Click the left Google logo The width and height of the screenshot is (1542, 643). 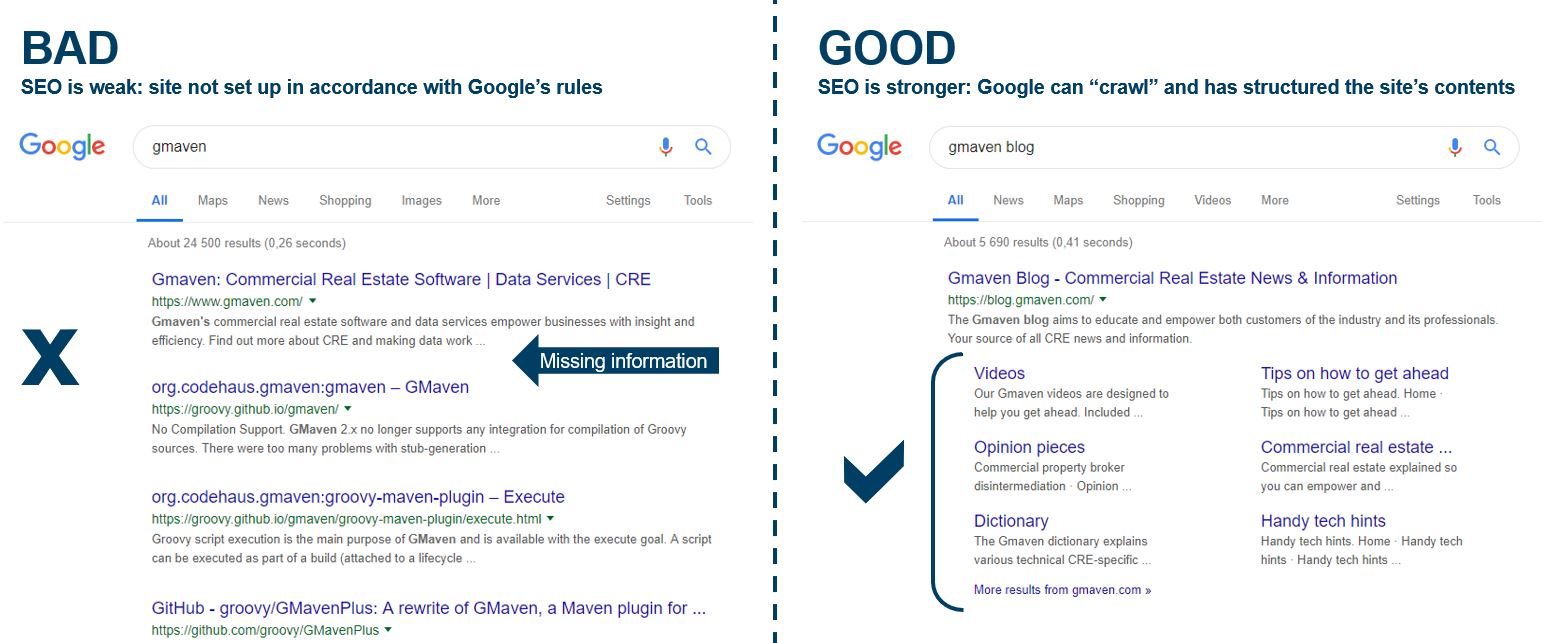click(x=62, y=146)
